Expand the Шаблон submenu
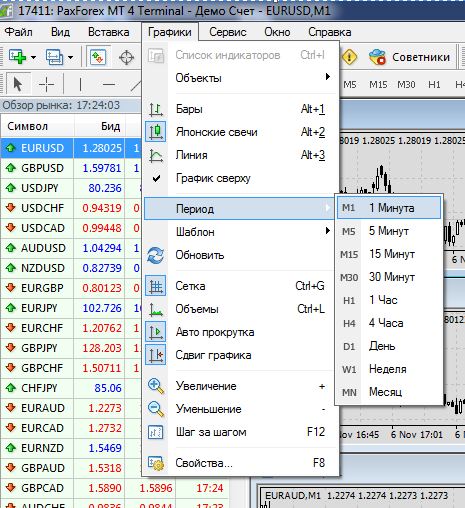The image size is (465, 508). (x=240, y=232)
